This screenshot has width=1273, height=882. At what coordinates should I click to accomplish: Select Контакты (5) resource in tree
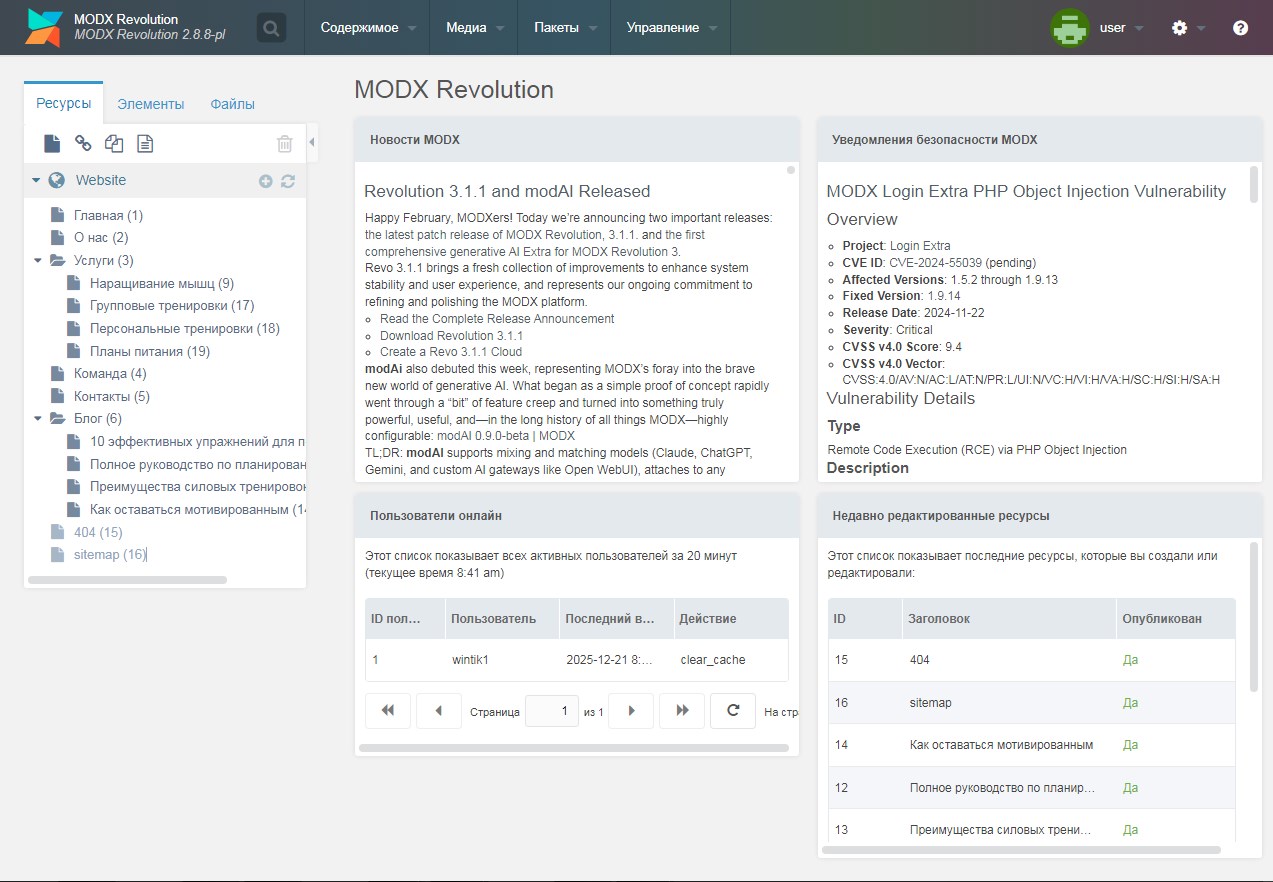(111, 396)
